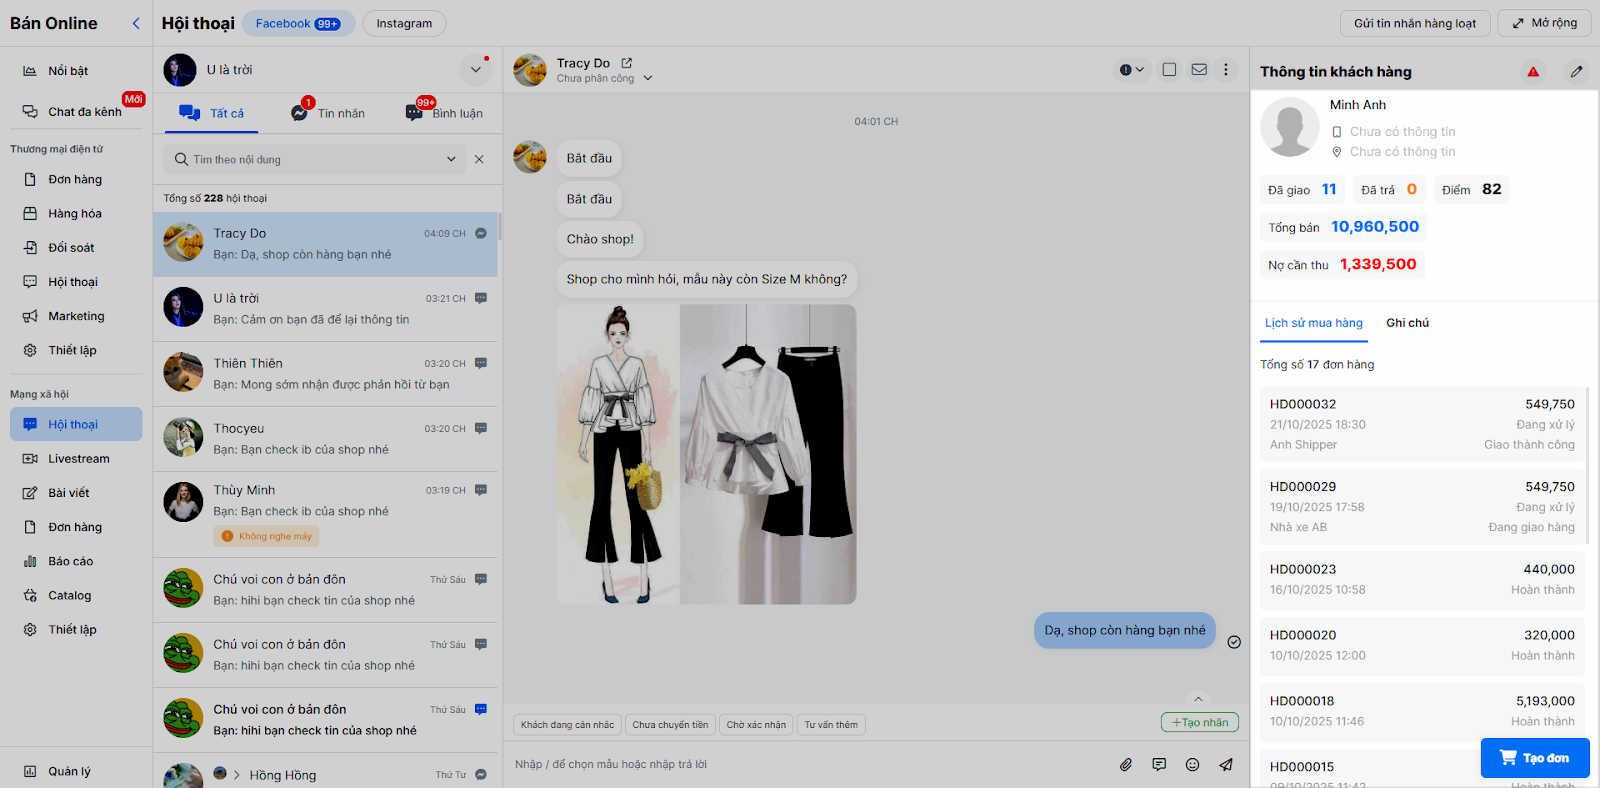Open the quick reply template icon
This screenshot has width=1600, height=788.
click(1159, 765)
